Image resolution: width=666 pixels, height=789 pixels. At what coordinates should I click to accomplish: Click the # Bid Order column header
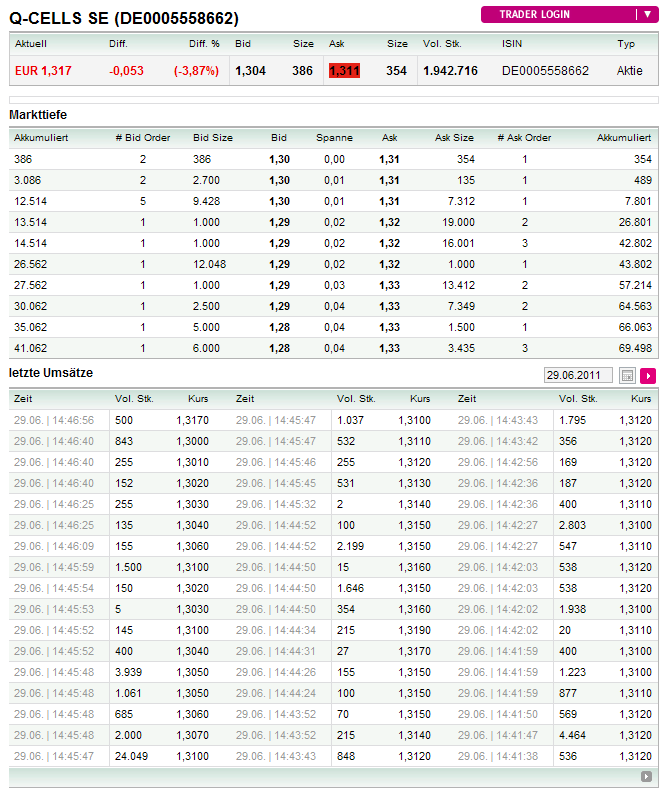coord(143,137)
